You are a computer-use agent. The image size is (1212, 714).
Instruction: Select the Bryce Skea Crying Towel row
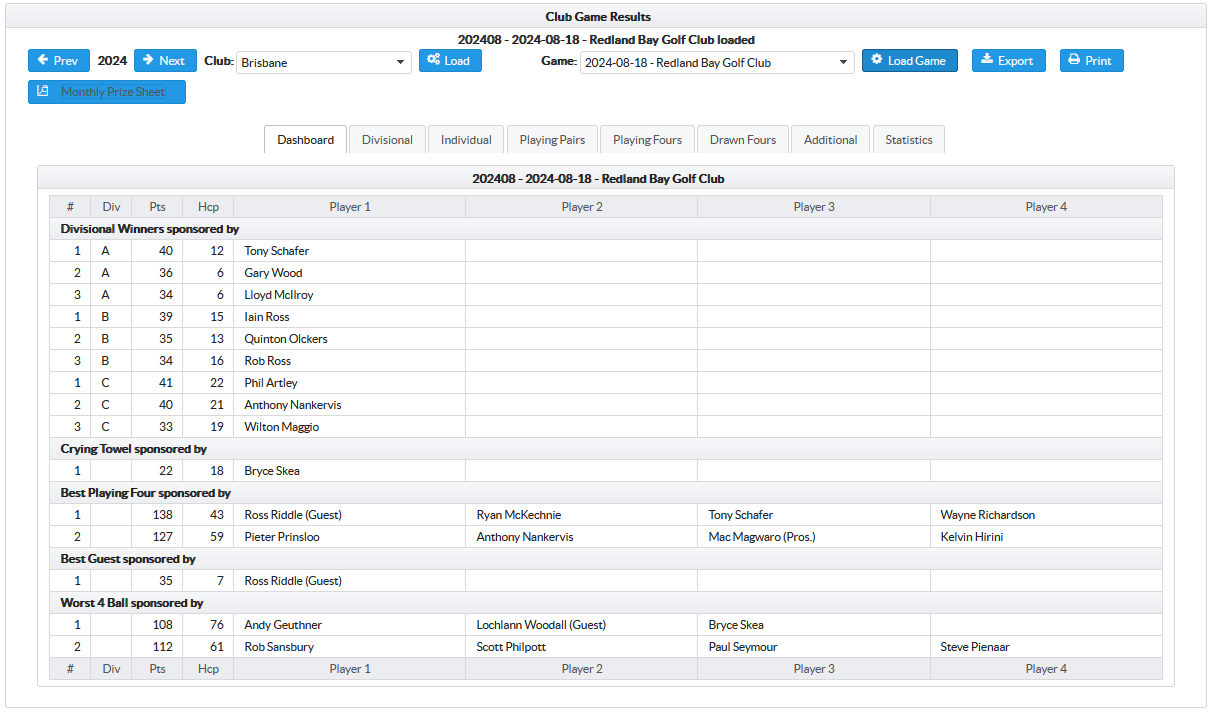tap(272, 471)
